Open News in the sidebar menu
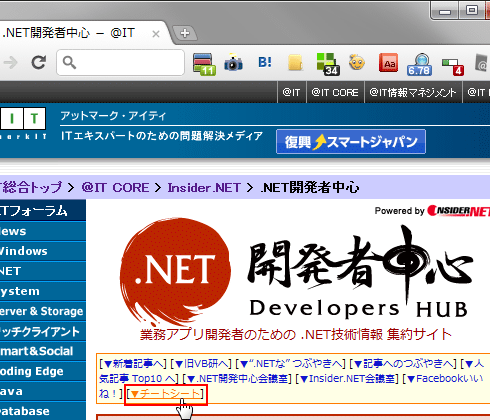 pos(43,231)
